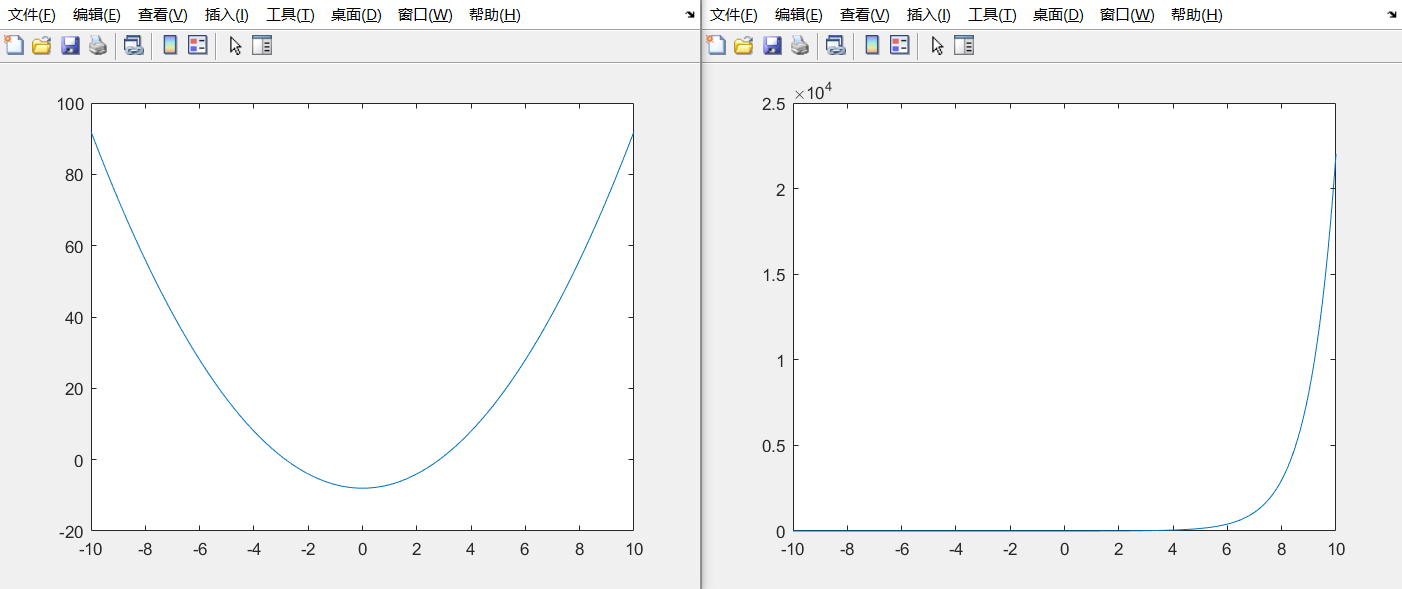
Task: Click x-axis tick -10 in left plot
Action: point(91,549)
